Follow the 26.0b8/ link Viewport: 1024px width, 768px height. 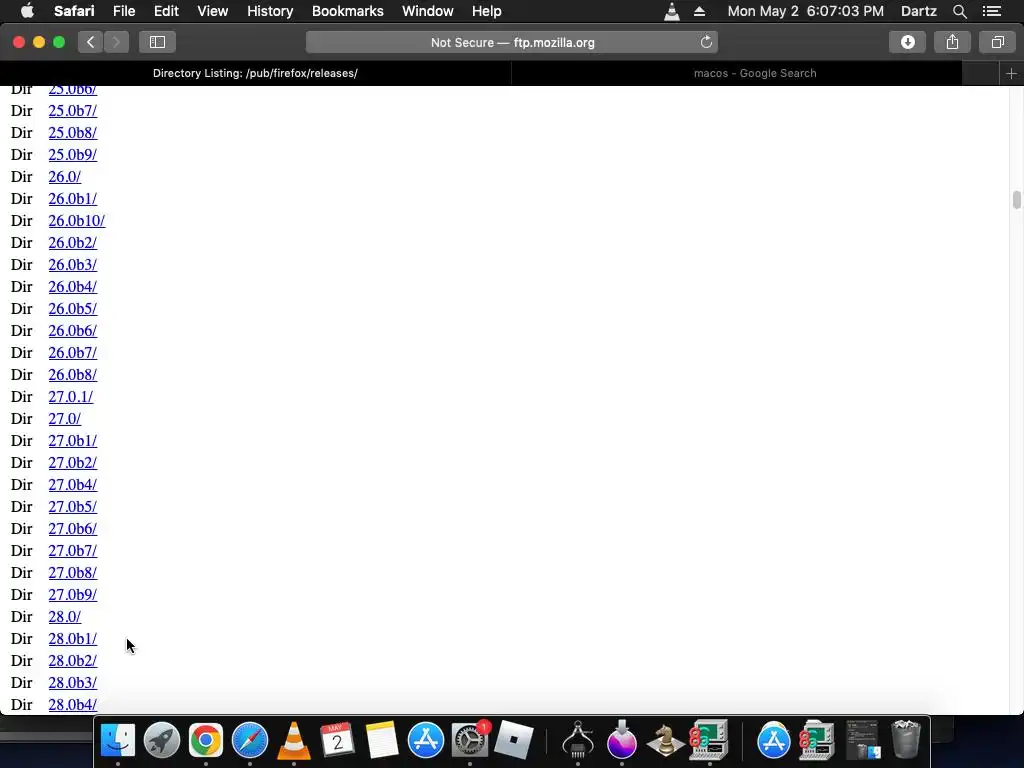(72, 375)
